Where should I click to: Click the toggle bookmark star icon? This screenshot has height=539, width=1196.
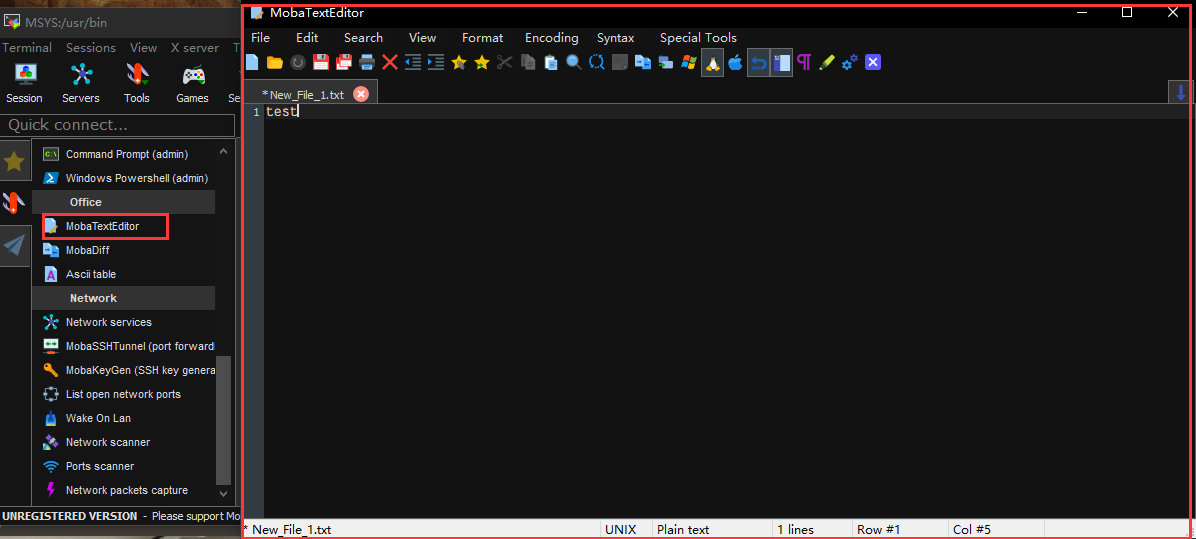click(458, 63)
